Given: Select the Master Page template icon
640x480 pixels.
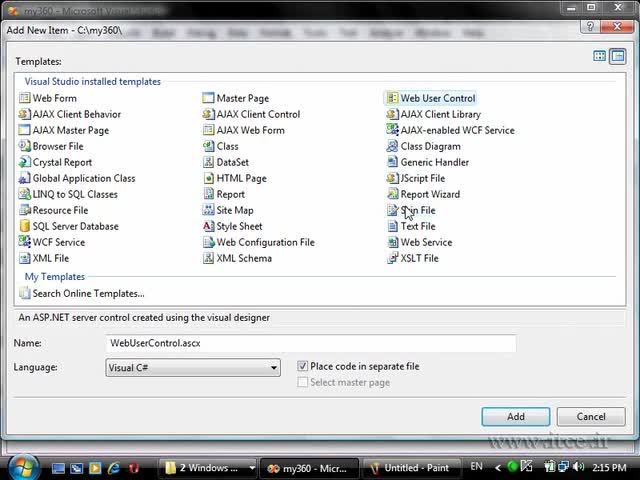Looking at the screenshot, I should click(208, 98).
